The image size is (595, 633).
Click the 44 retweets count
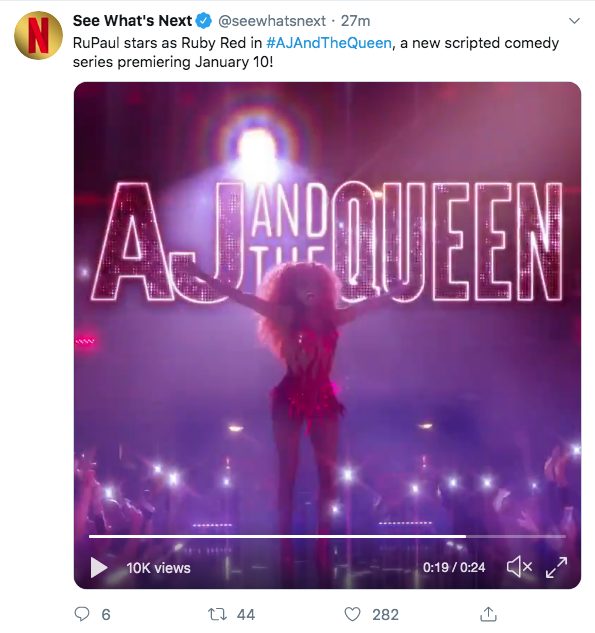[246, 615]
